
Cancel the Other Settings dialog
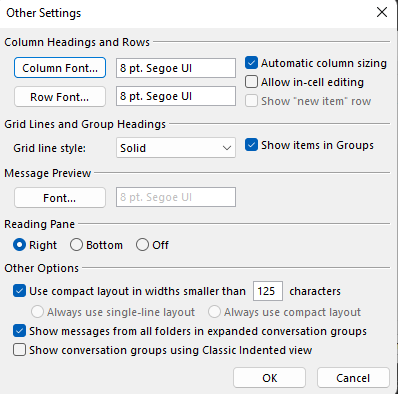pyautogui.click(x=353, y=378)
